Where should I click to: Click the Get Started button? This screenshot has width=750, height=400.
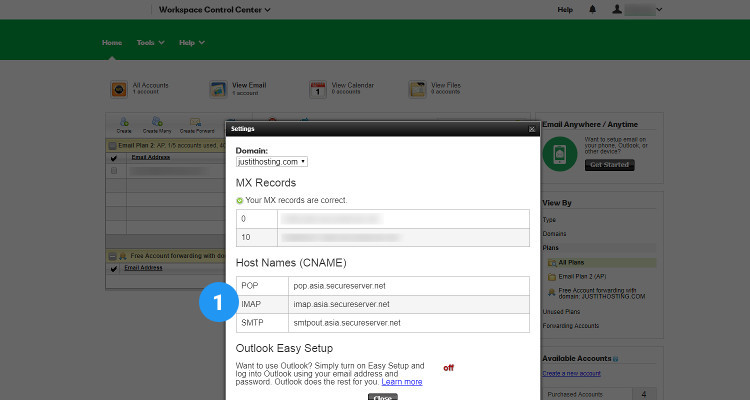pos(609,165)
